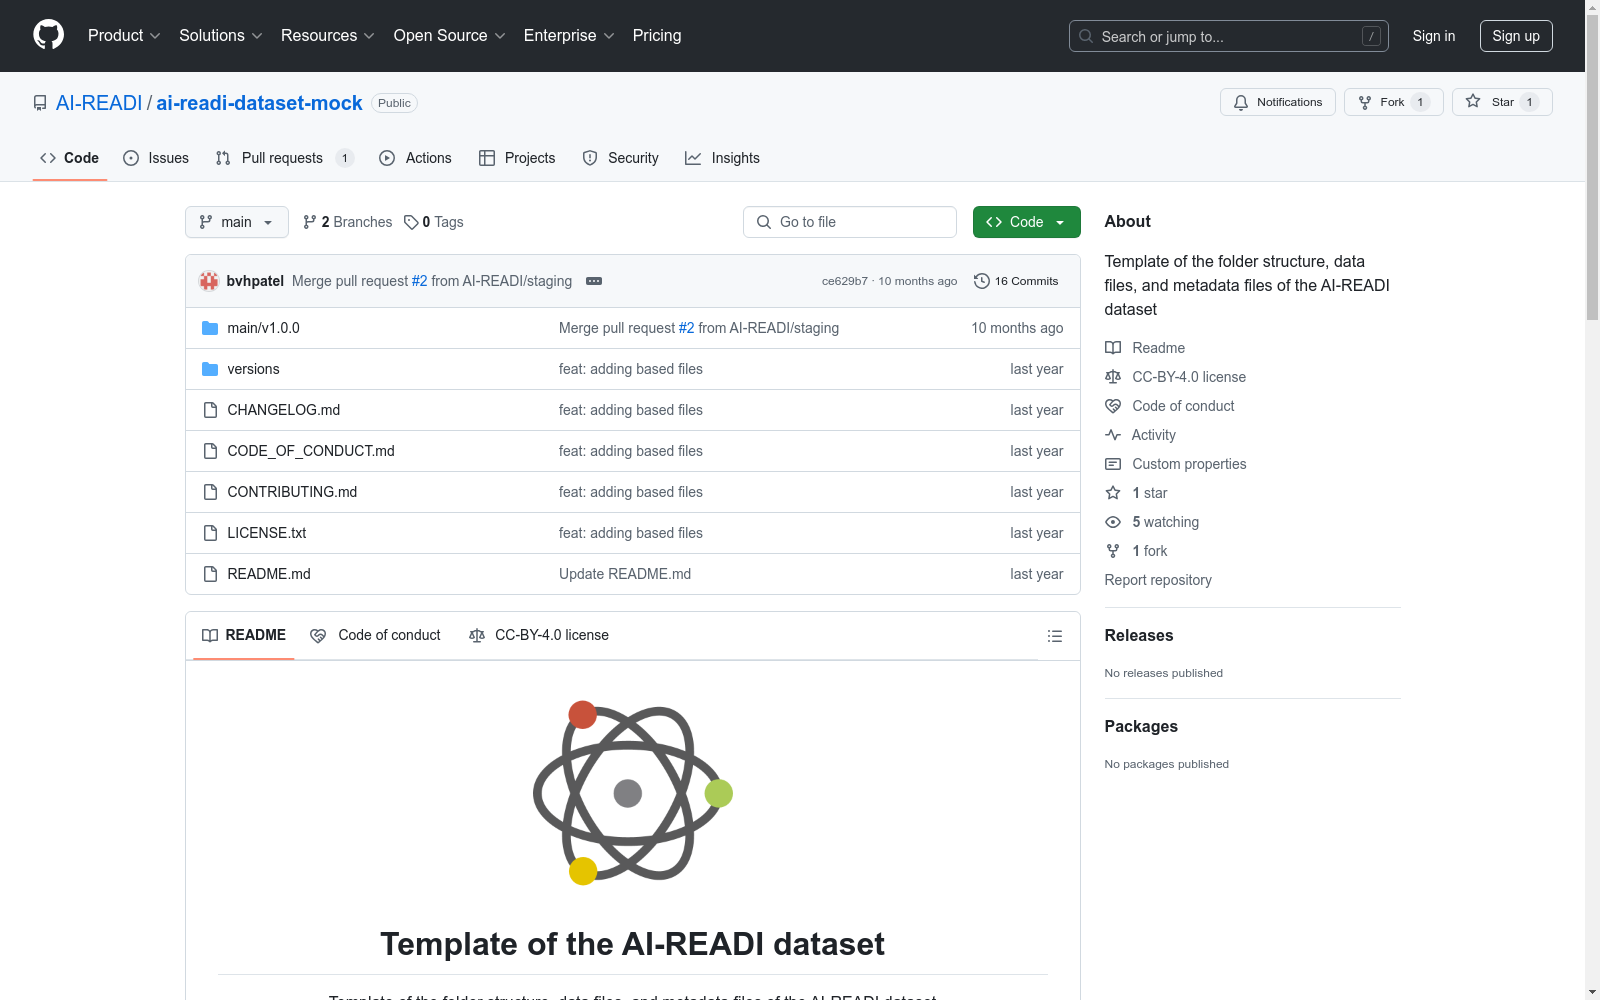Click the Custom properties icon
This screenshot has height=1000, width=1600.
point(1113,464)
